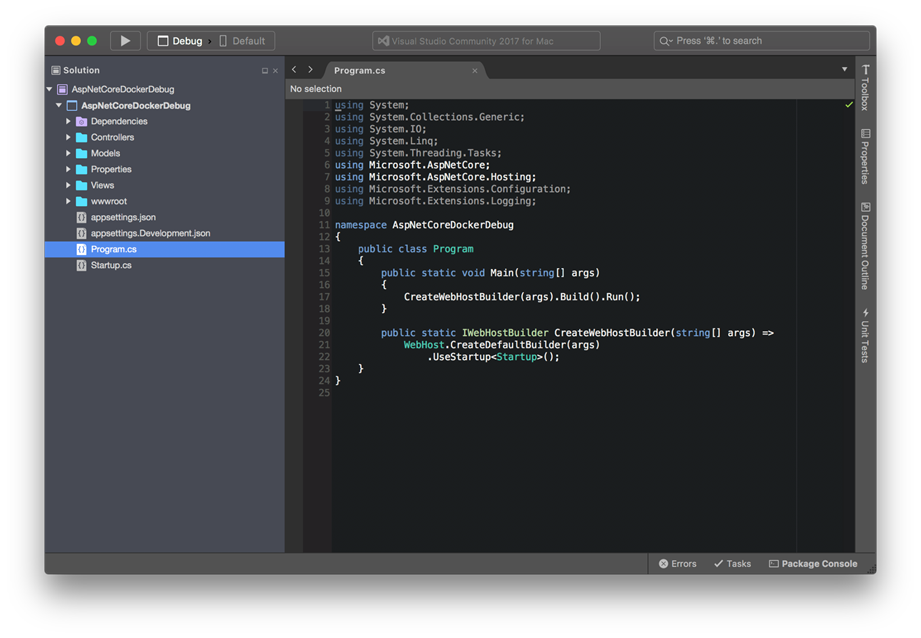Select the bold AspNetCoreDockerDebug project icon
Screen dimensions: 921x638
tap(72, 106)
